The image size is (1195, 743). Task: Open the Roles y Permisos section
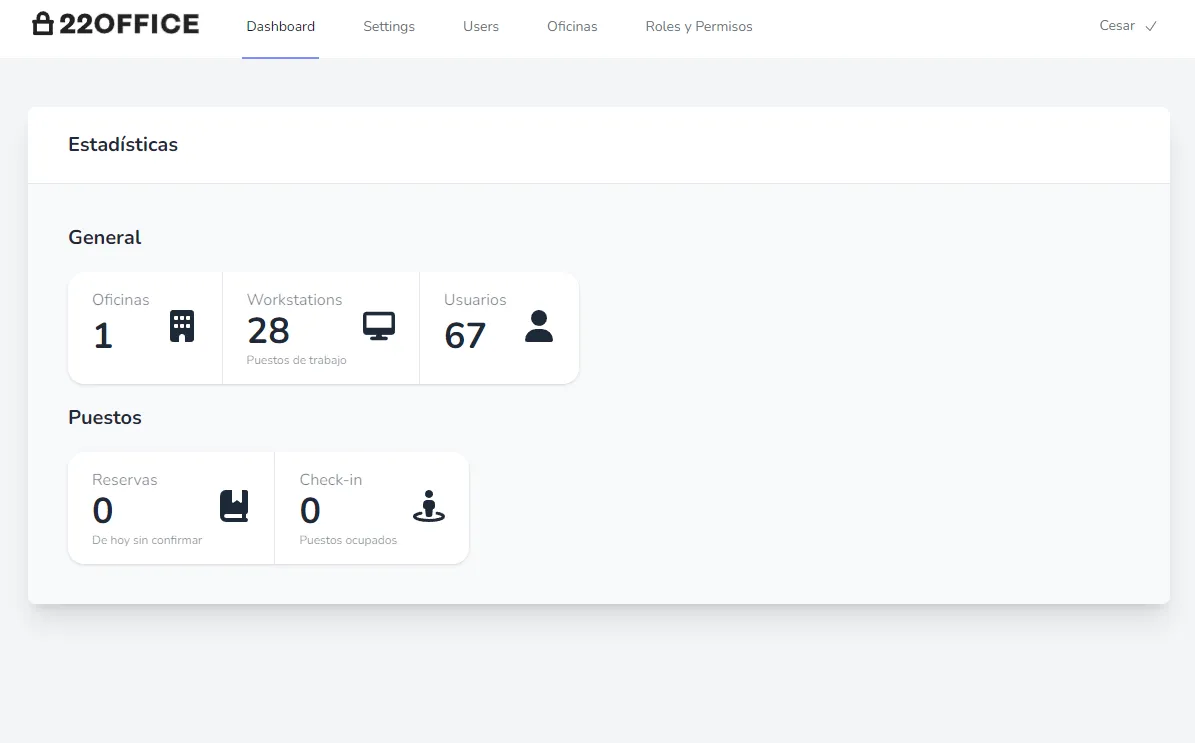(698, 27)
